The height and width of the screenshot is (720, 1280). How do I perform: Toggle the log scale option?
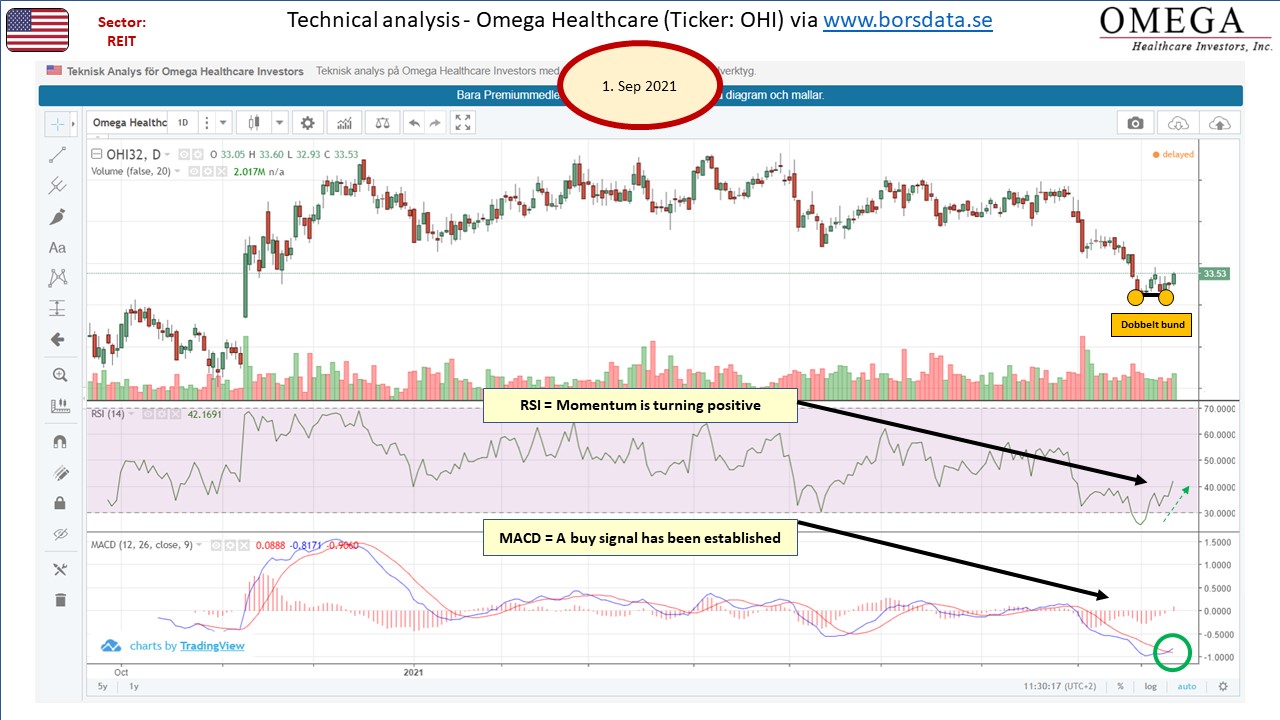pos(1151,687)
